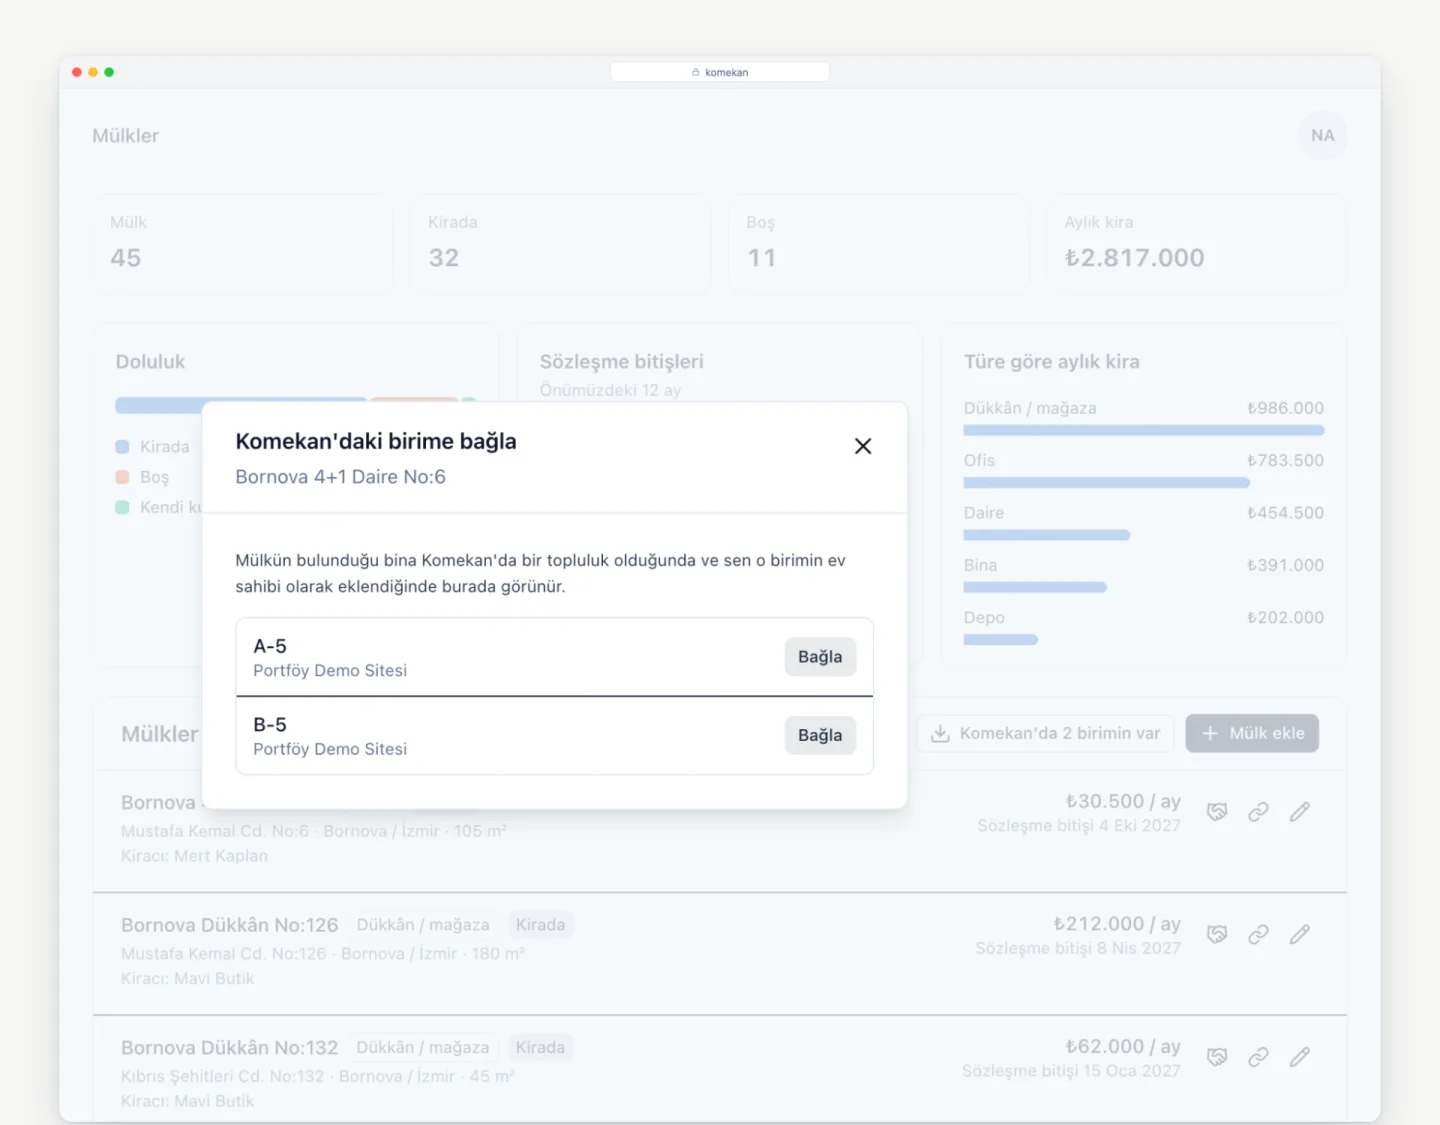The height and width of the screenshot is (1125, 1440).
Task: Click Kirada tag on Bornova Dükkân No:126
Action: [540, 925]
